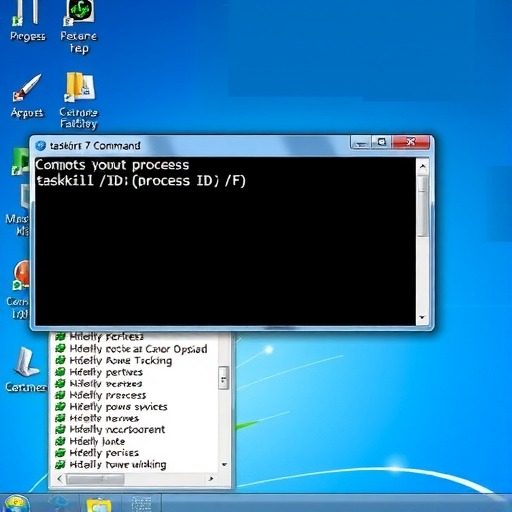
Task: Click the "tasktrt 7 Command" window title
Action: tap(95, 146)
